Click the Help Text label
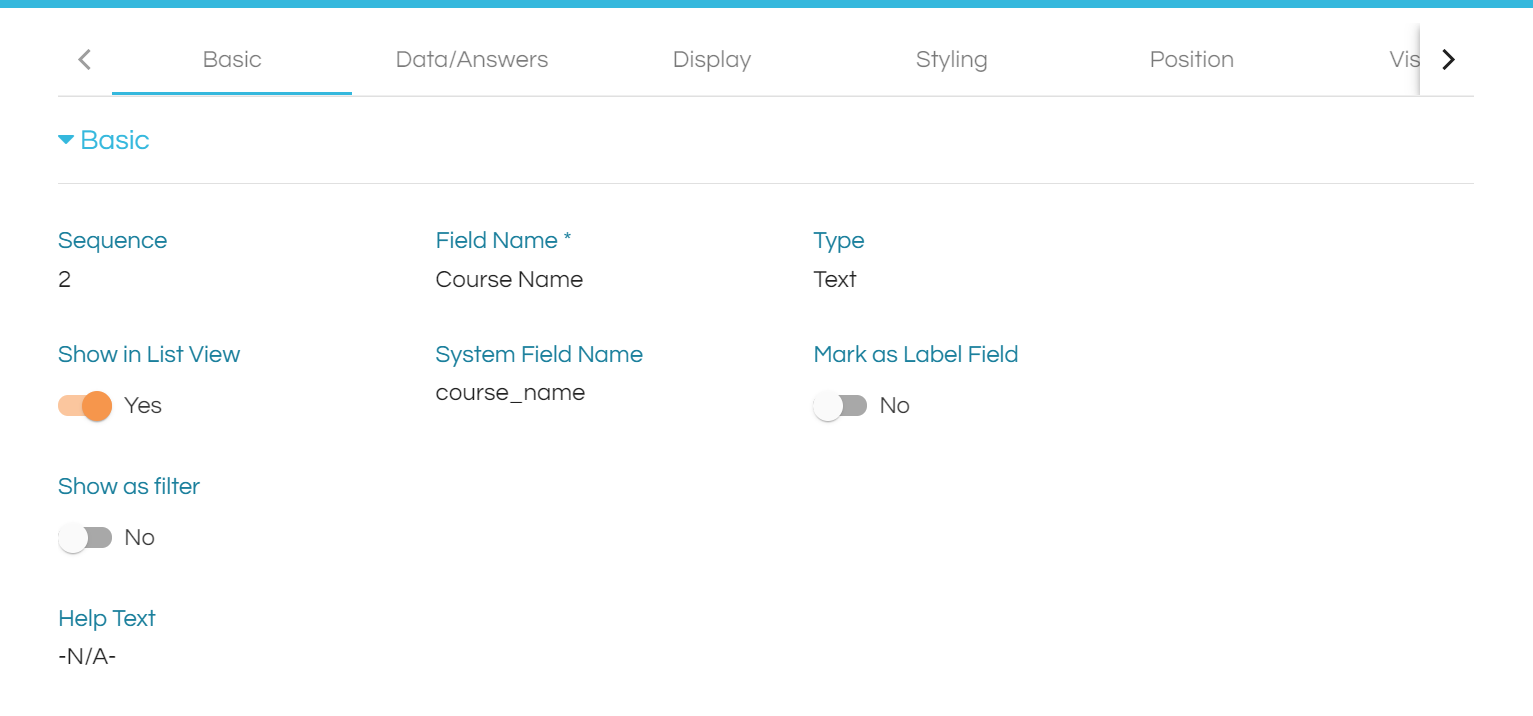Screen dimensions: 1533x716 tap(107, 619)
